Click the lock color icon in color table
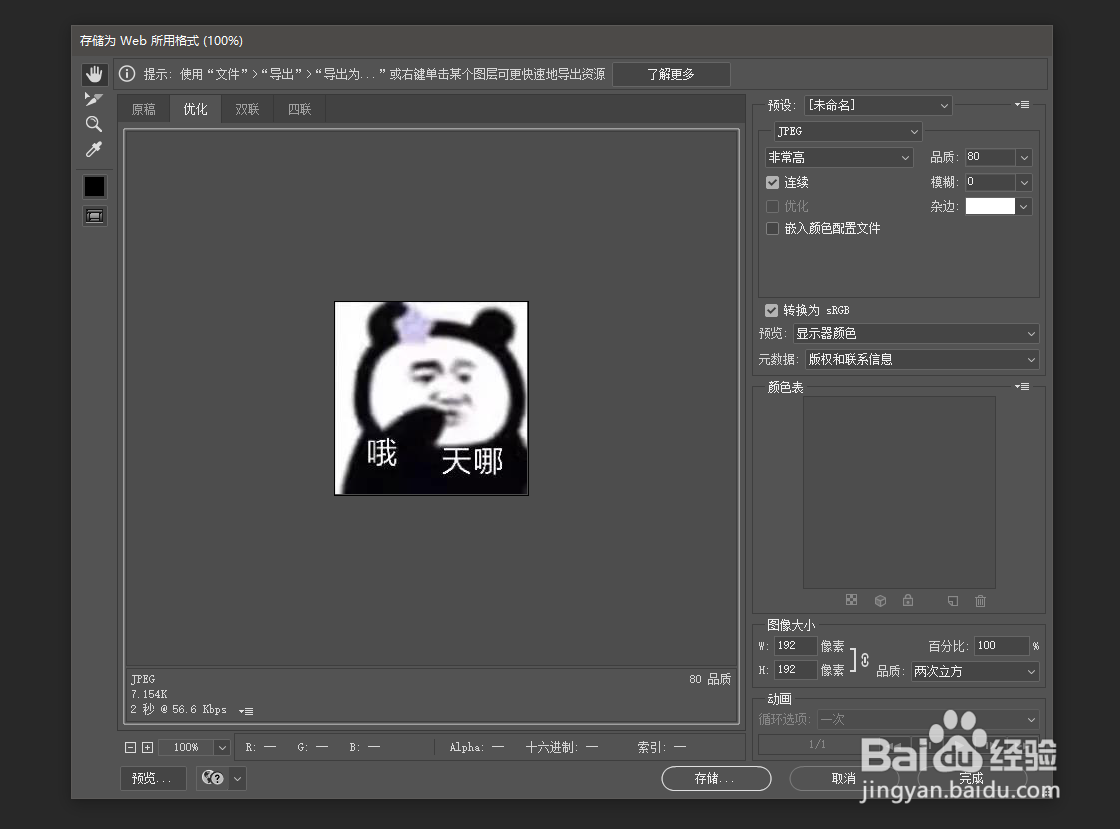This screenshot has height=829, width=1120. [x=908, y=600]
